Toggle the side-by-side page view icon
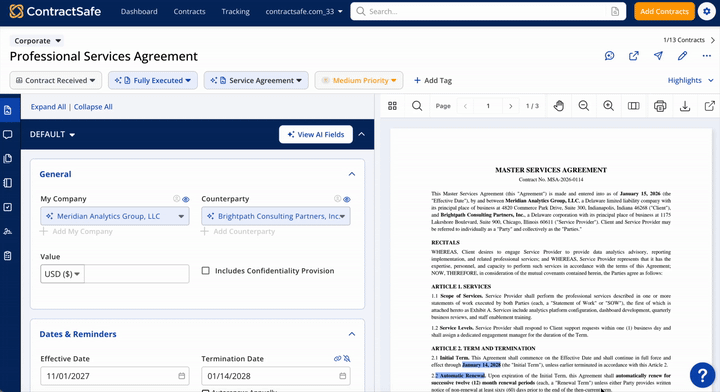This screenshot has height=392, width=720. pos(634,106)
